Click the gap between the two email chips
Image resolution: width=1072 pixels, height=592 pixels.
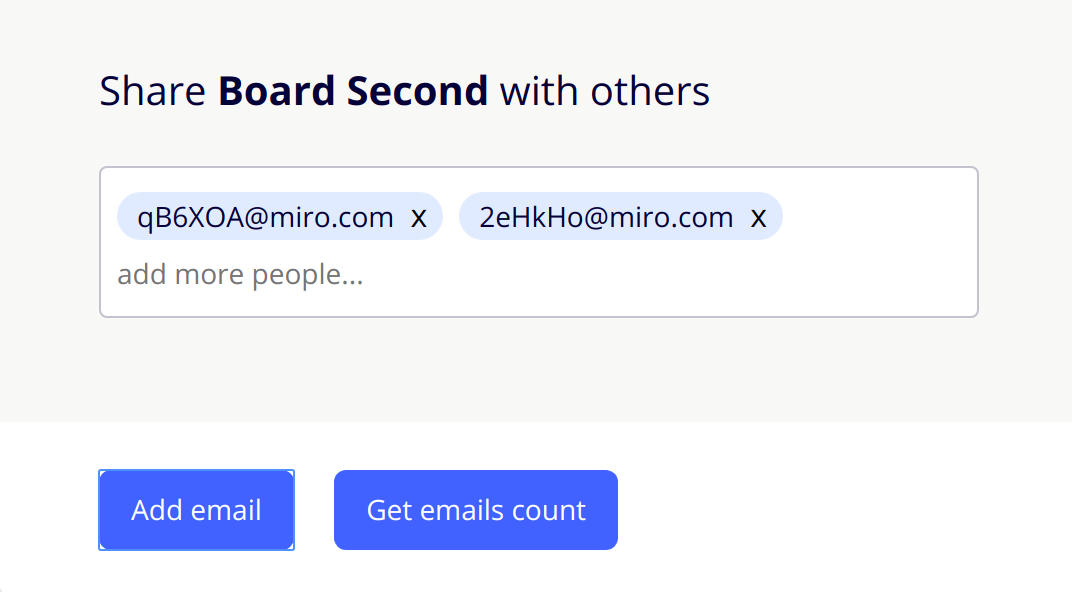[x=451, y=217]
